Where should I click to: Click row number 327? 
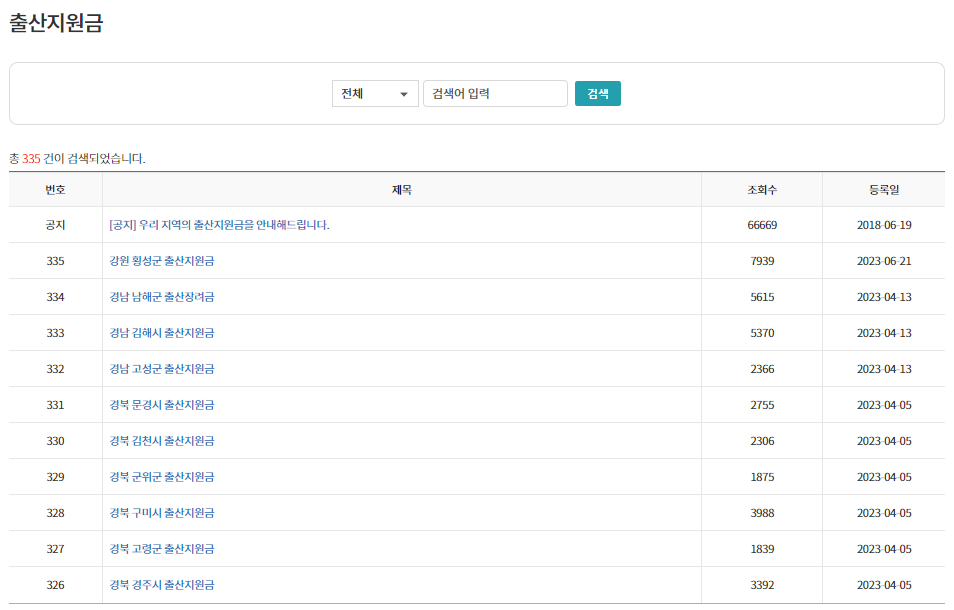[x=55, y=549]
